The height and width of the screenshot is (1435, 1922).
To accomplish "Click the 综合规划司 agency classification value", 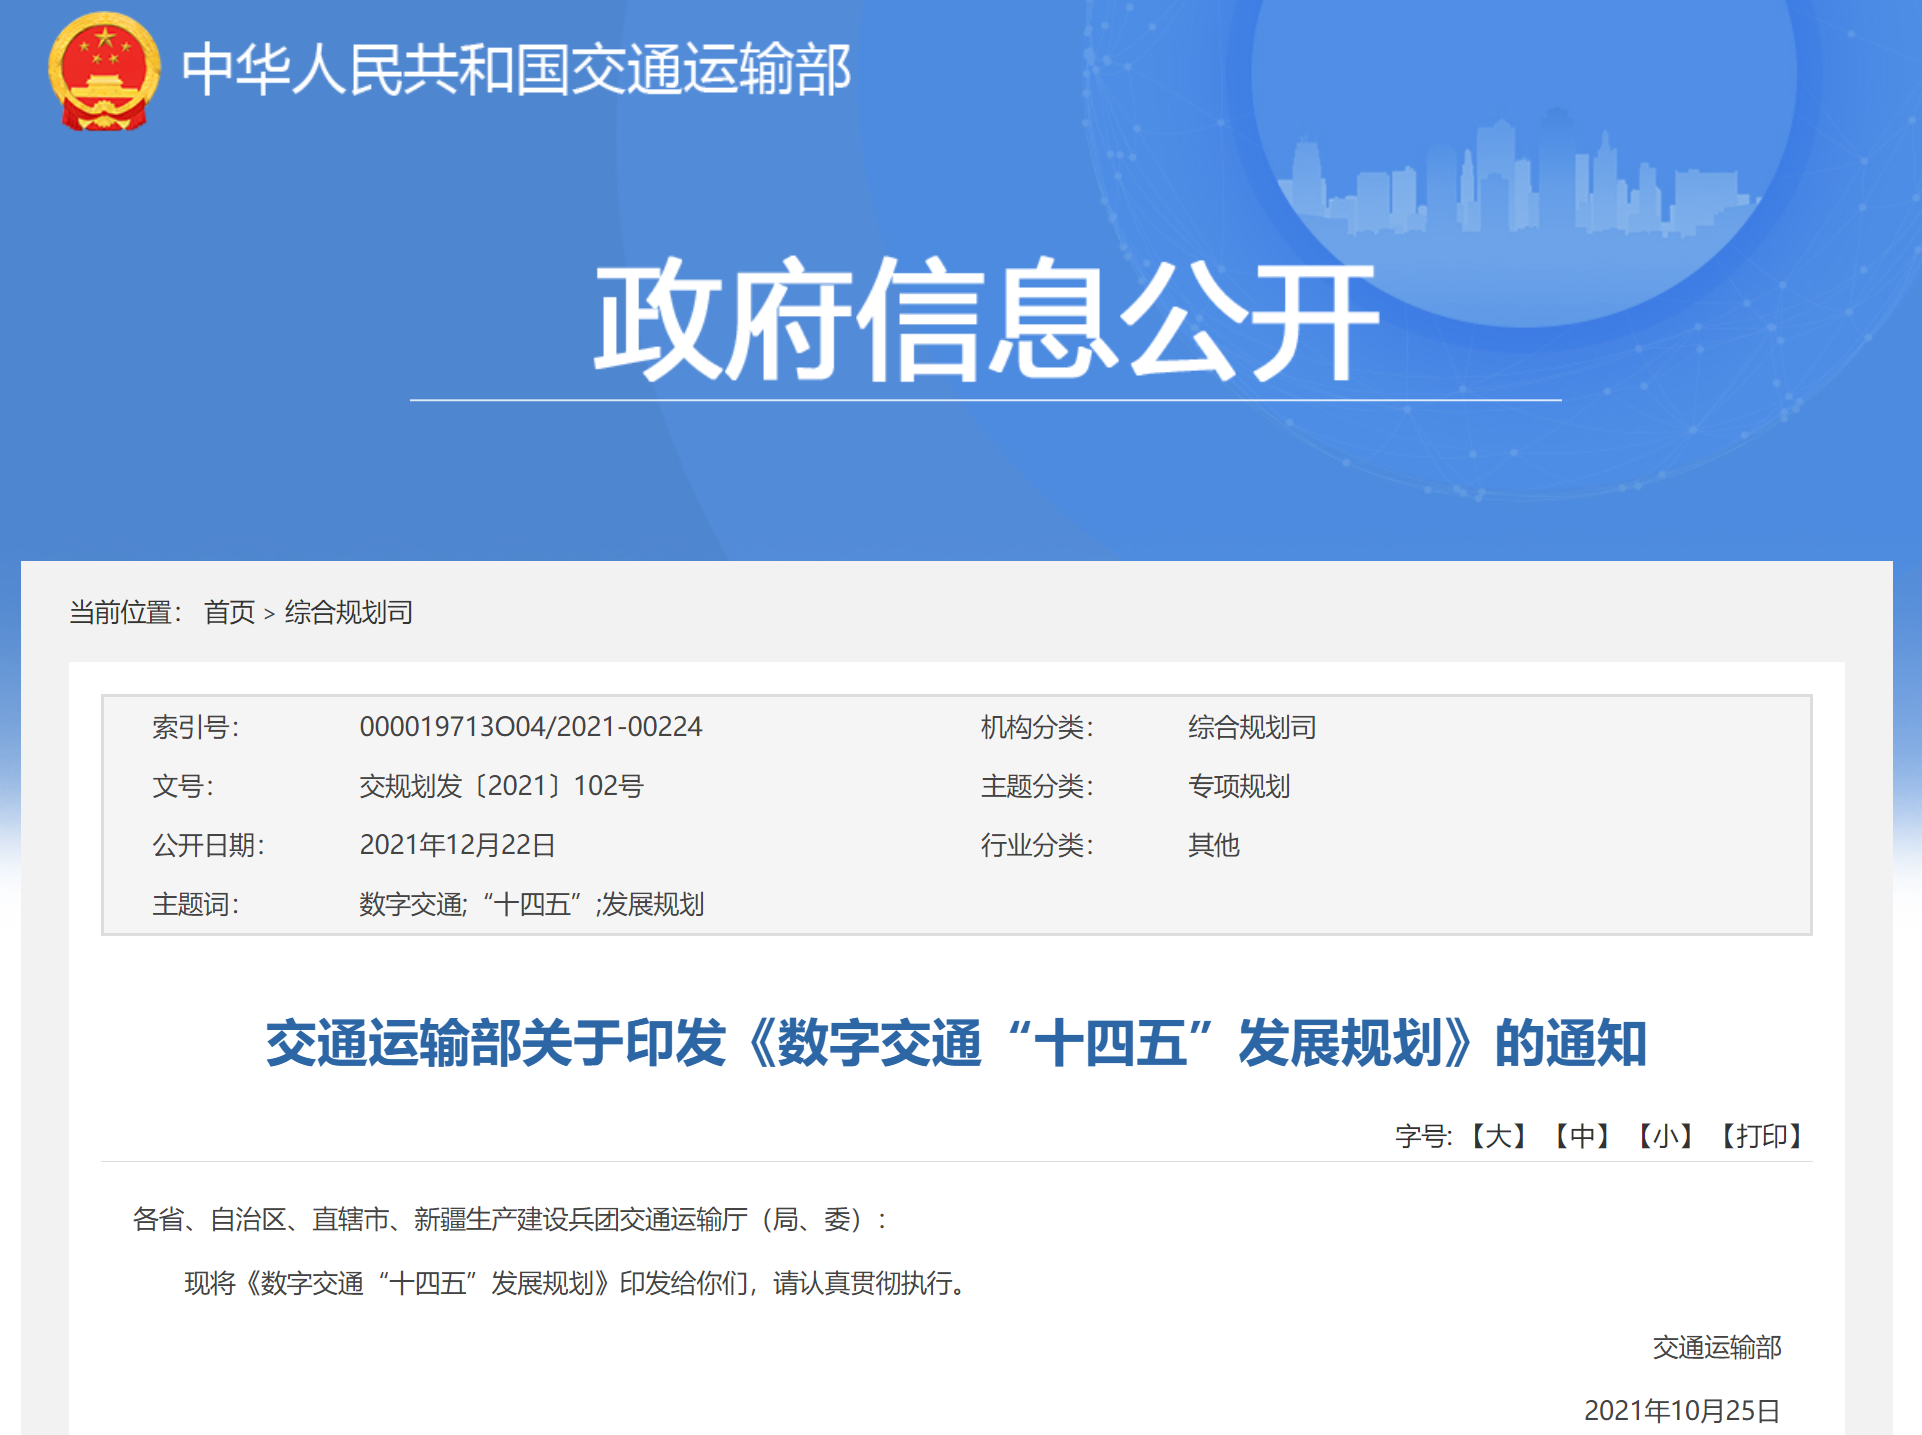I will pos(1251,727).
